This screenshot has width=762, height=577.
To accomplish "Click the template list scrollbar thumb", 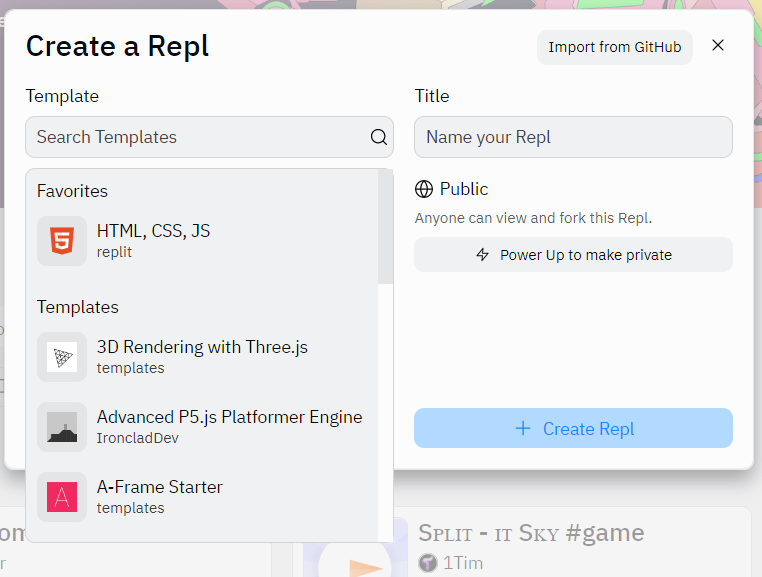I will tap(385, 227).
